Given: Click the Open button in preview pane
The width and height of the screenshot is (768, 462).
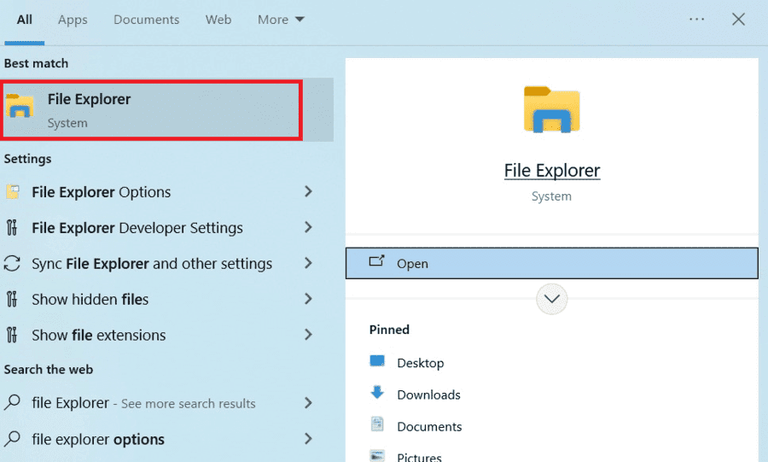Looking at the screenshot, I should pyautogui.click(x=552, y=263).
